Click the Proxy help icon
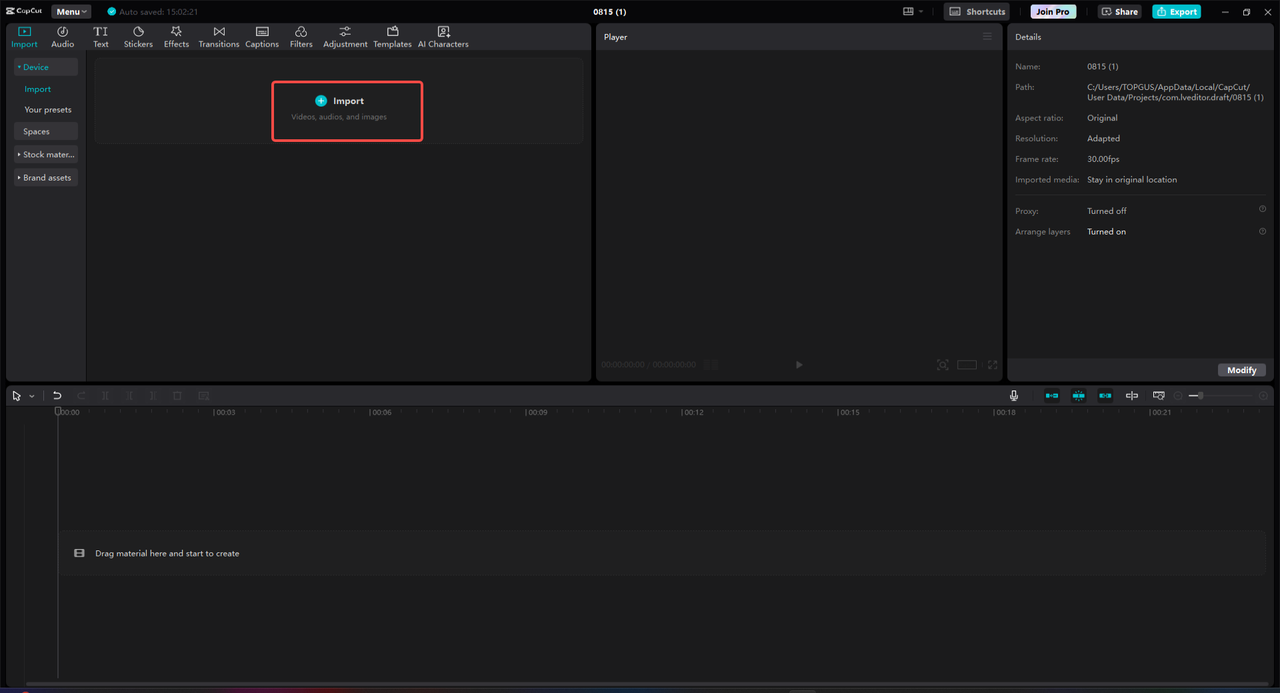 pyautogui.click(x=1263, y=210)
